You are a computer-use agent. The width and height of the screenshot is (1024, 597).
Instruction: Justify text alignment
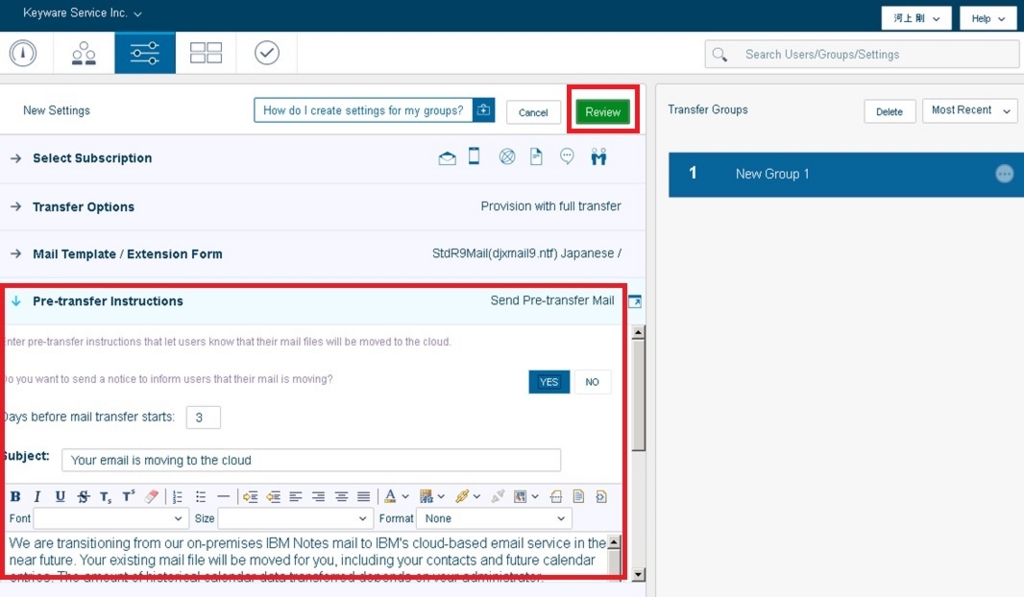coord(364,497)
